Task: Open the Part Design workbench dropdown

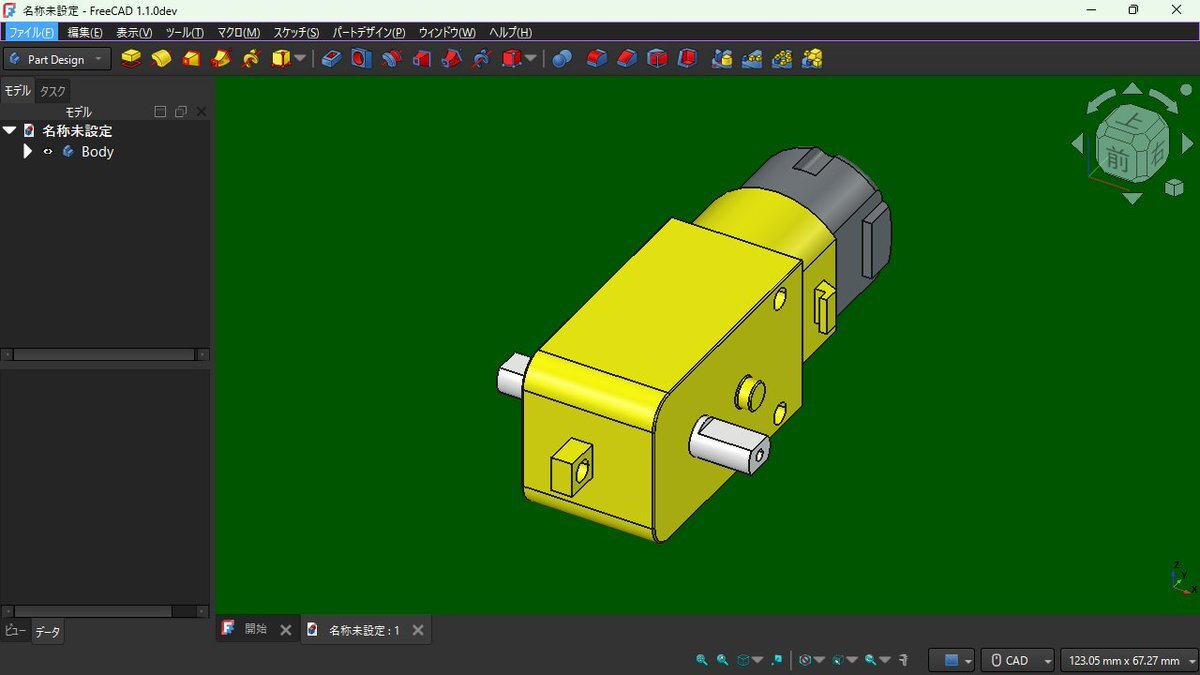Action: 57,60
